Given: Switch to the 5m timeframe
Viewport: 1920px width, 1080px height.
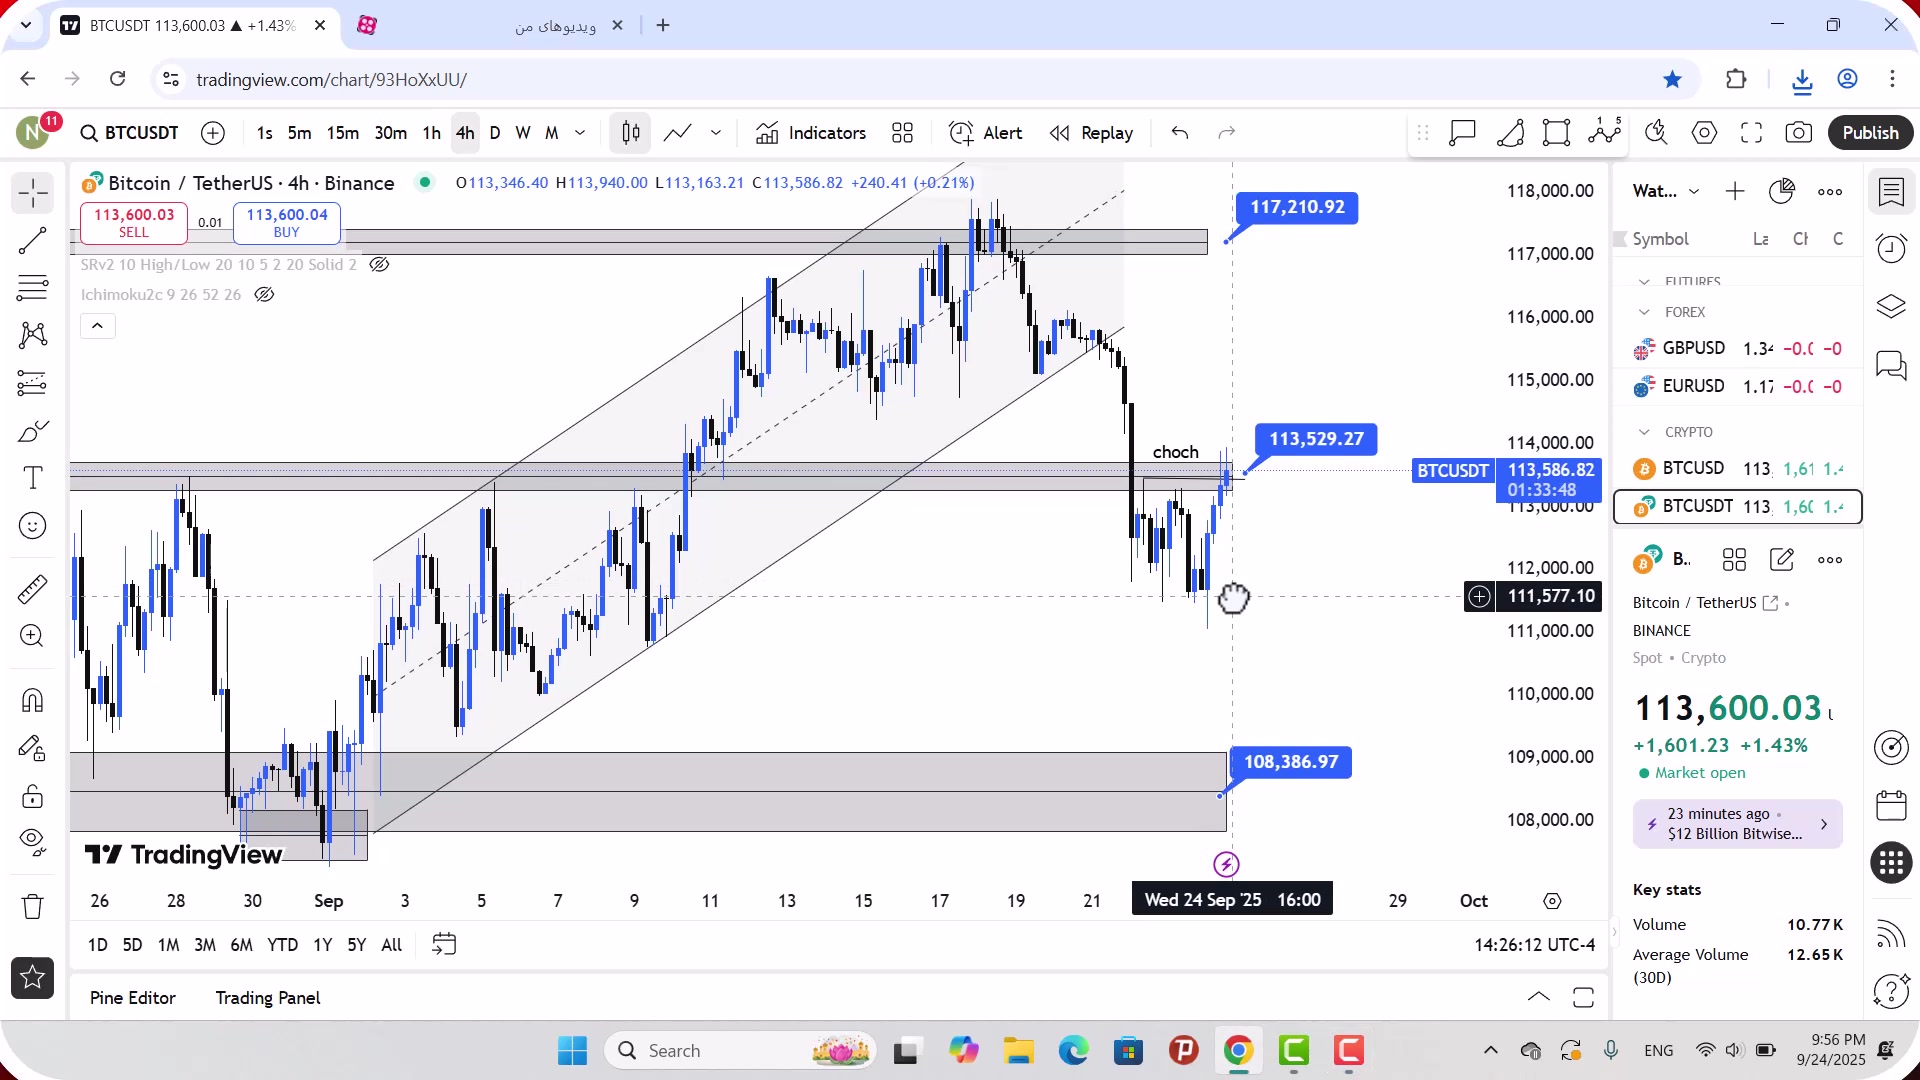Looking at the screenshot, I should tap(299, 133).
